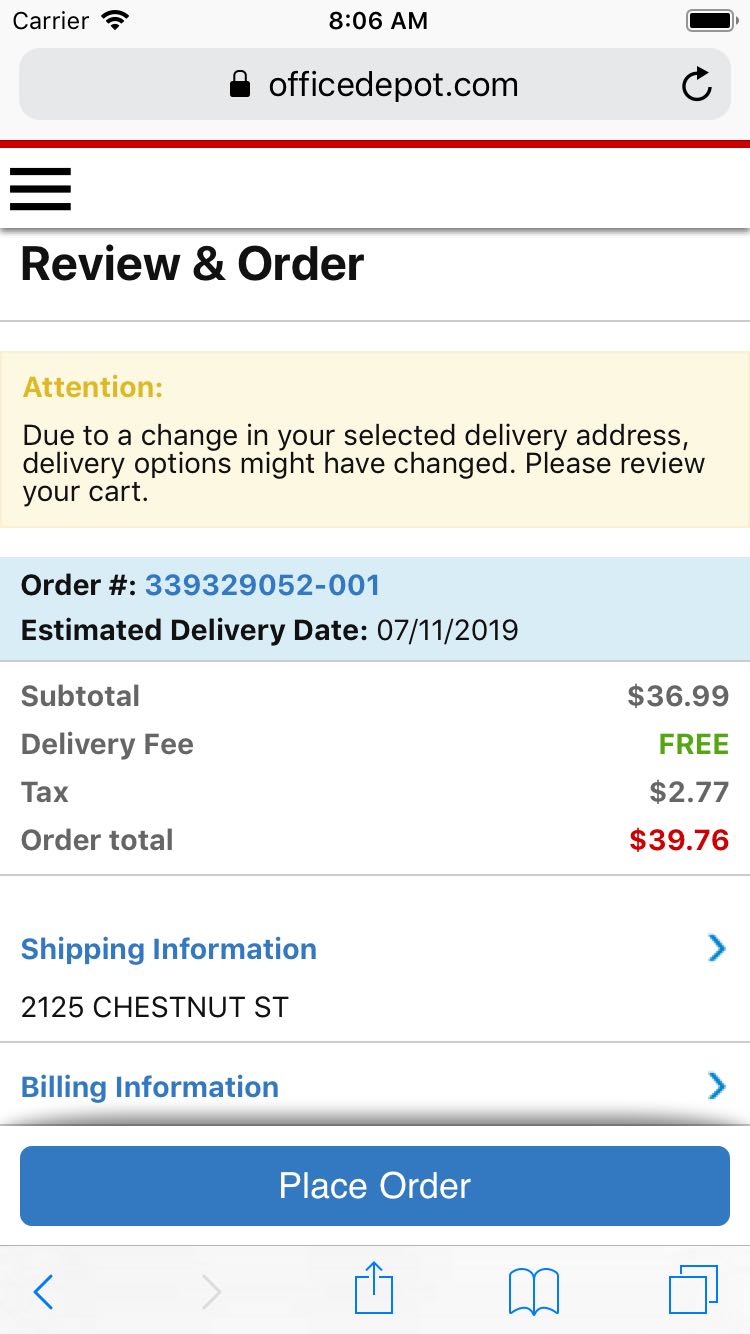
Task: Expand the Shipping Information section
Action: pos(168,949)
